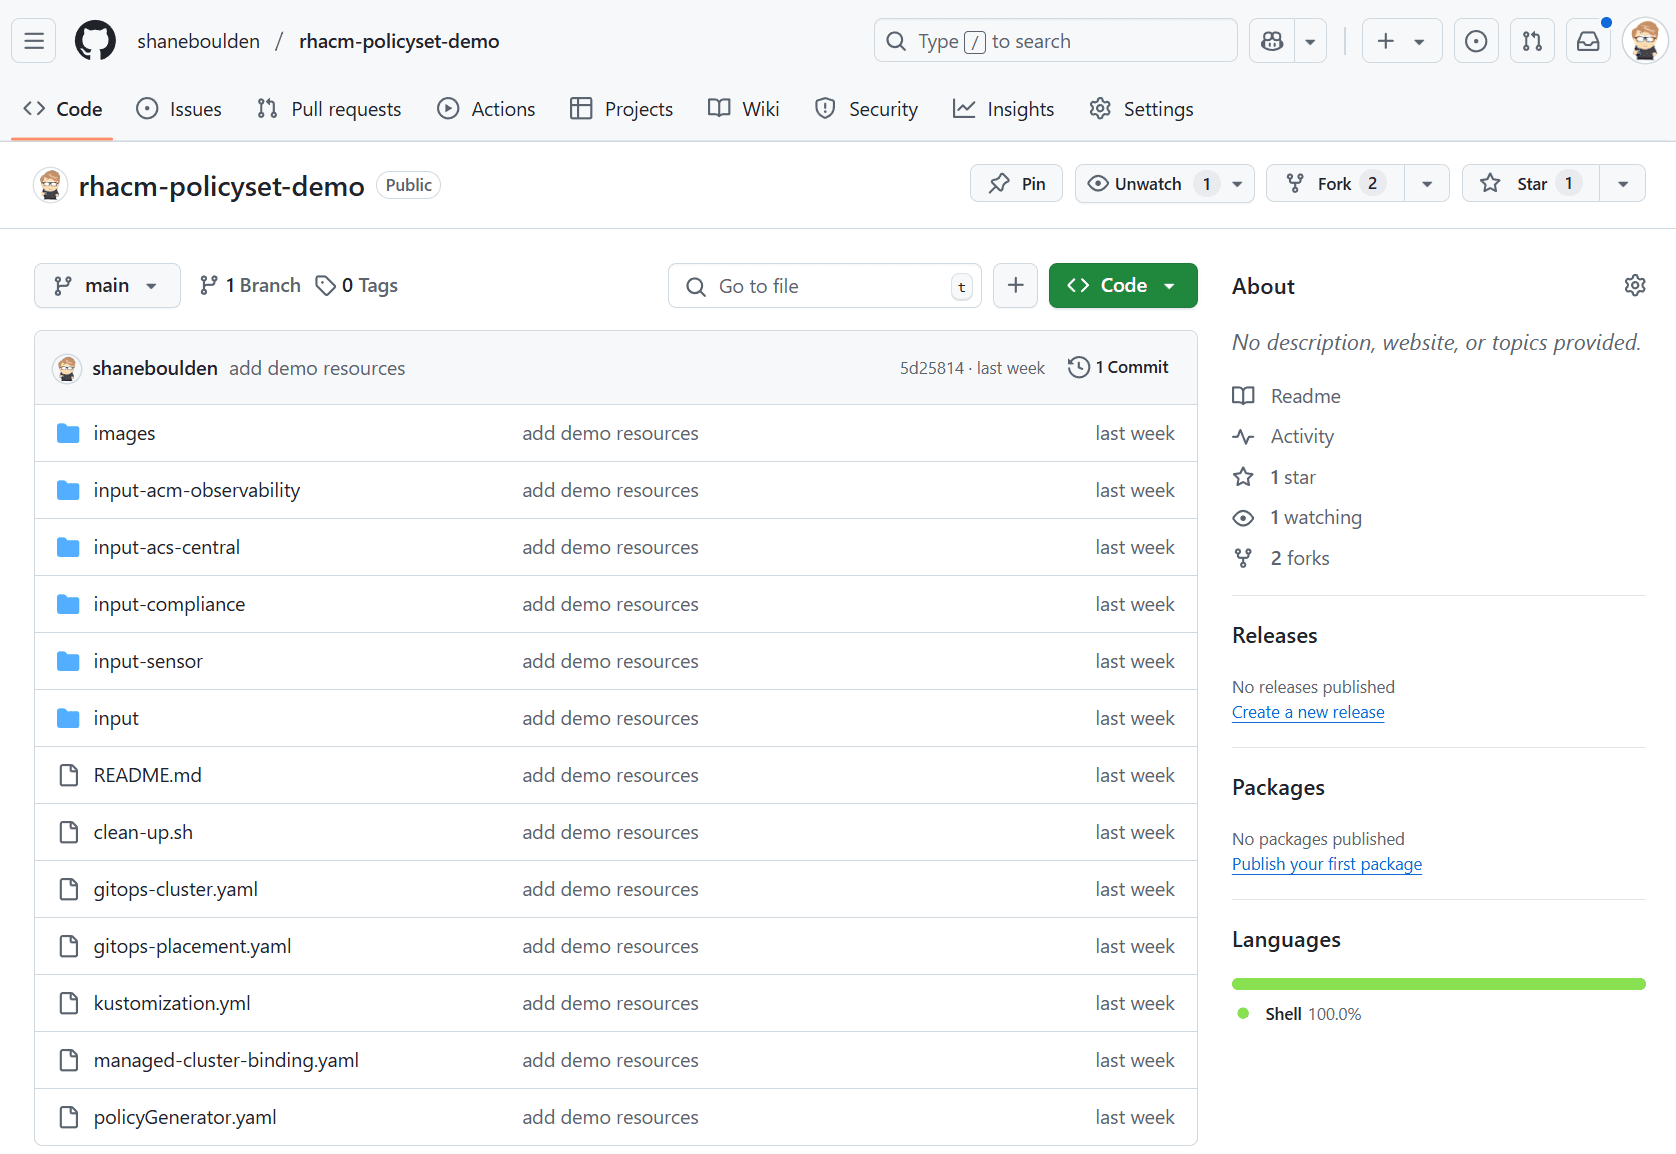Open the notifications inbox
Viewport: 1676px width, 1154px height.
[x=1588, y=41]
